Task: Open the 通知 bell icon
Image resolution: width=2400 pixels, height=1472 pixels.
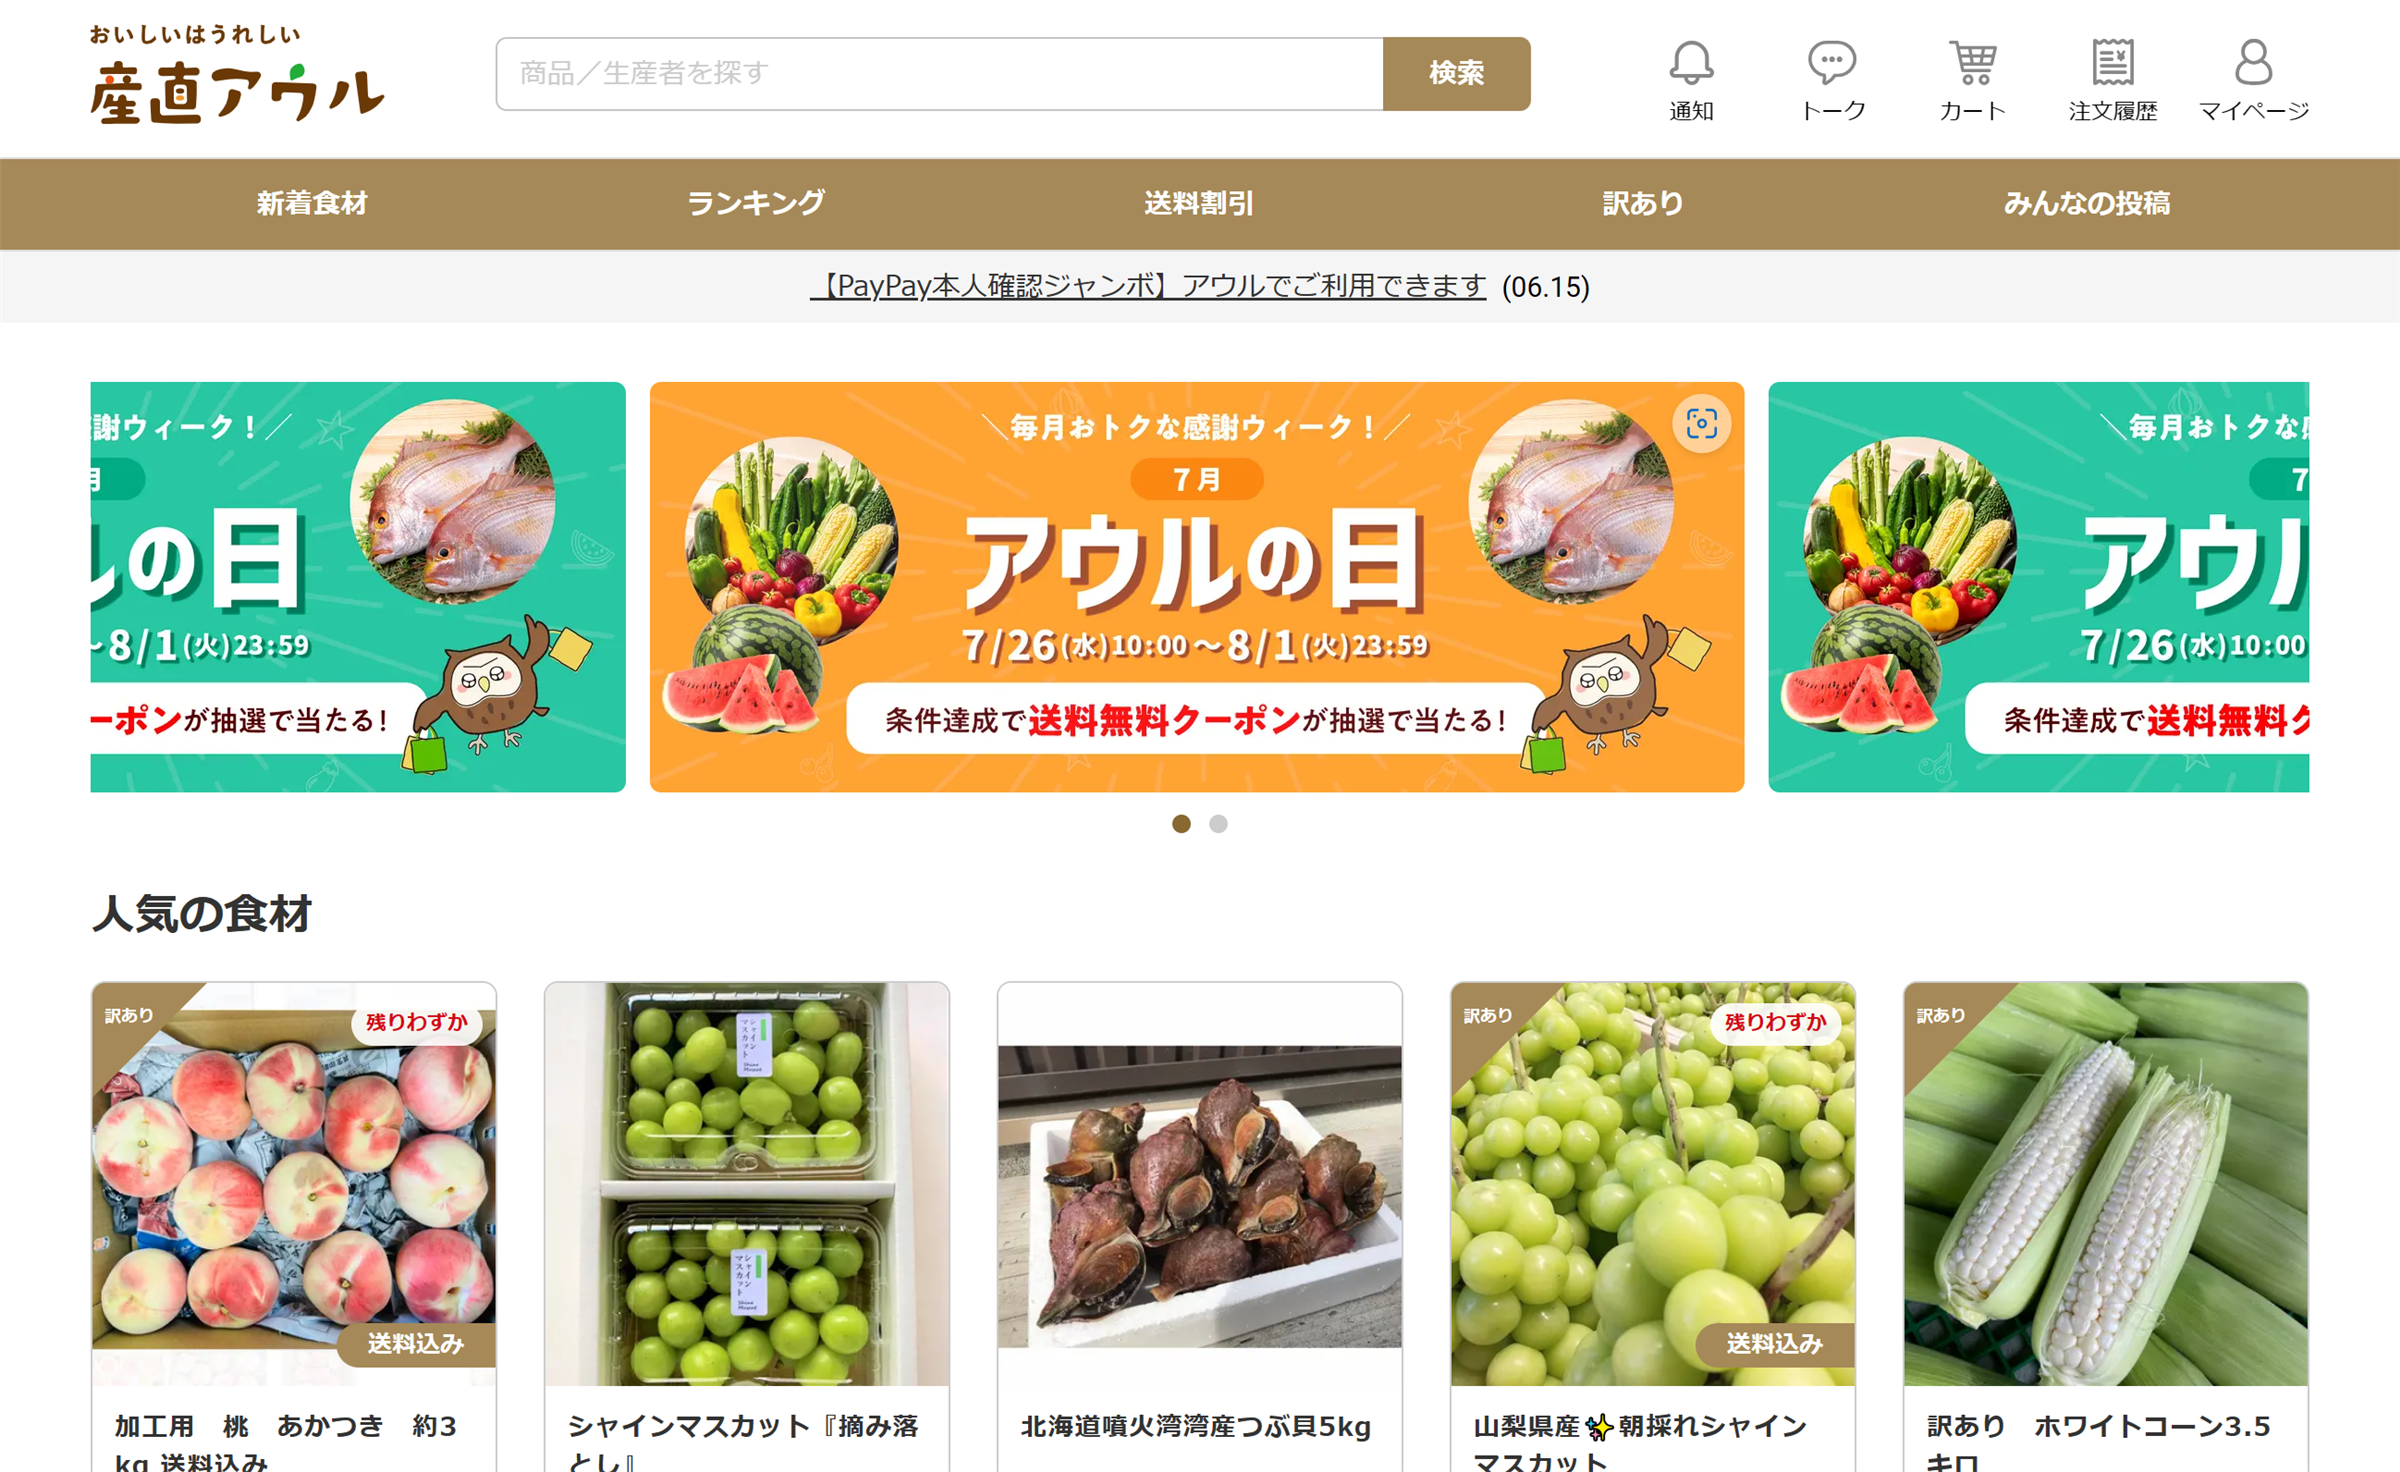Action: [1691, 63]
